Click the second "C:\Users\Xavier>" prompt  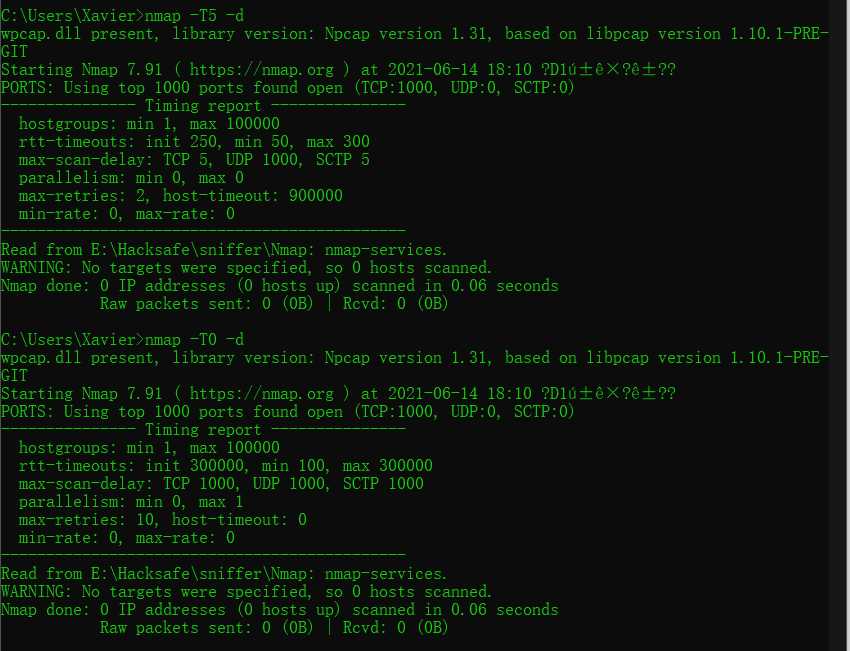click(x=72, y=339)
